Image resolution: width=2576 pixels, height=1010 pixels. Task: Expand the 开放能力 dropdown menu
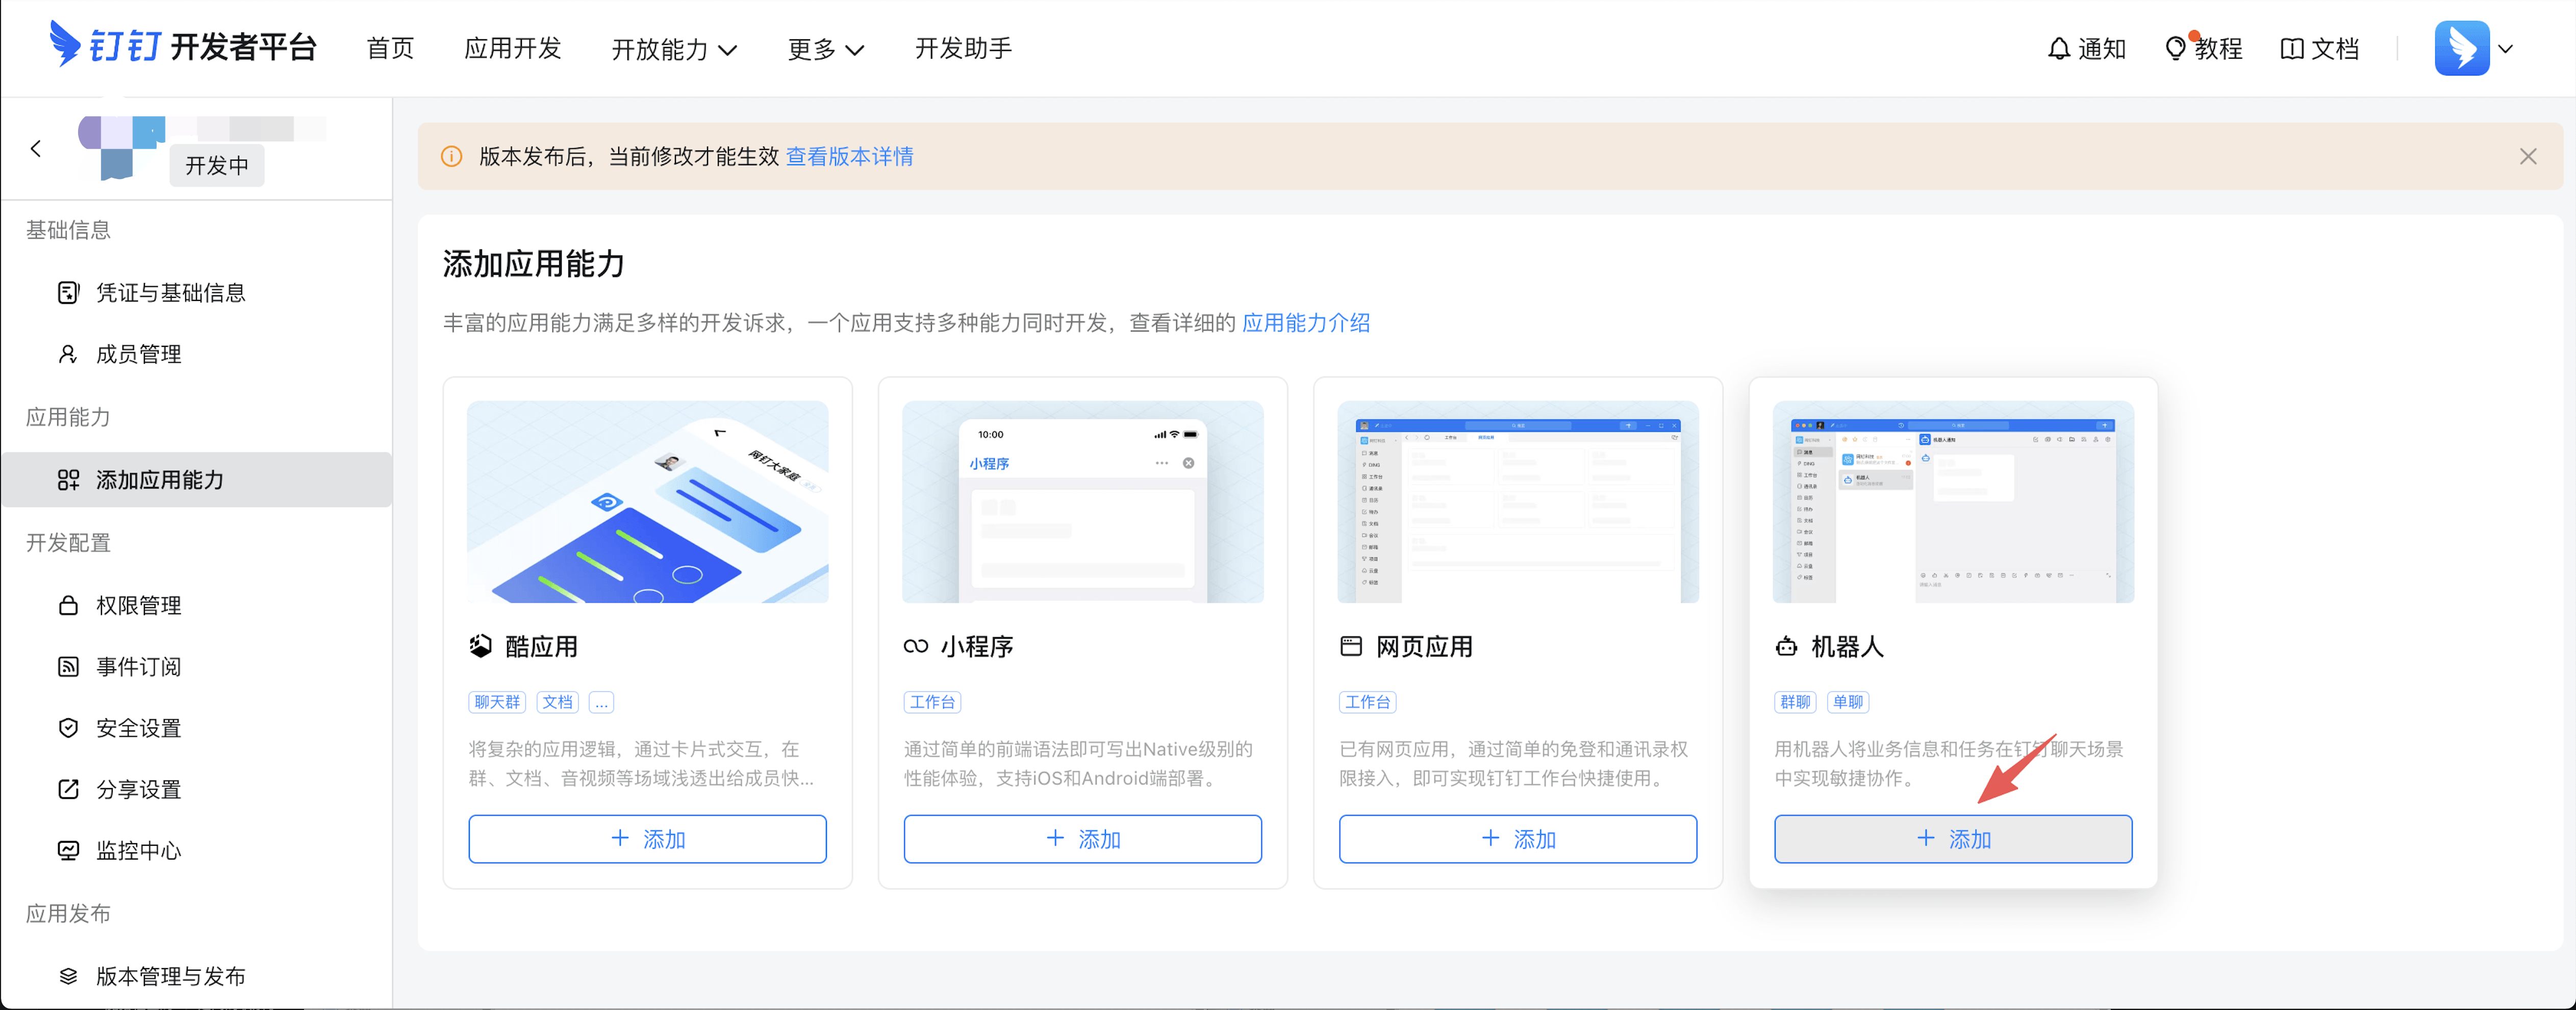(x=674, y=48)
